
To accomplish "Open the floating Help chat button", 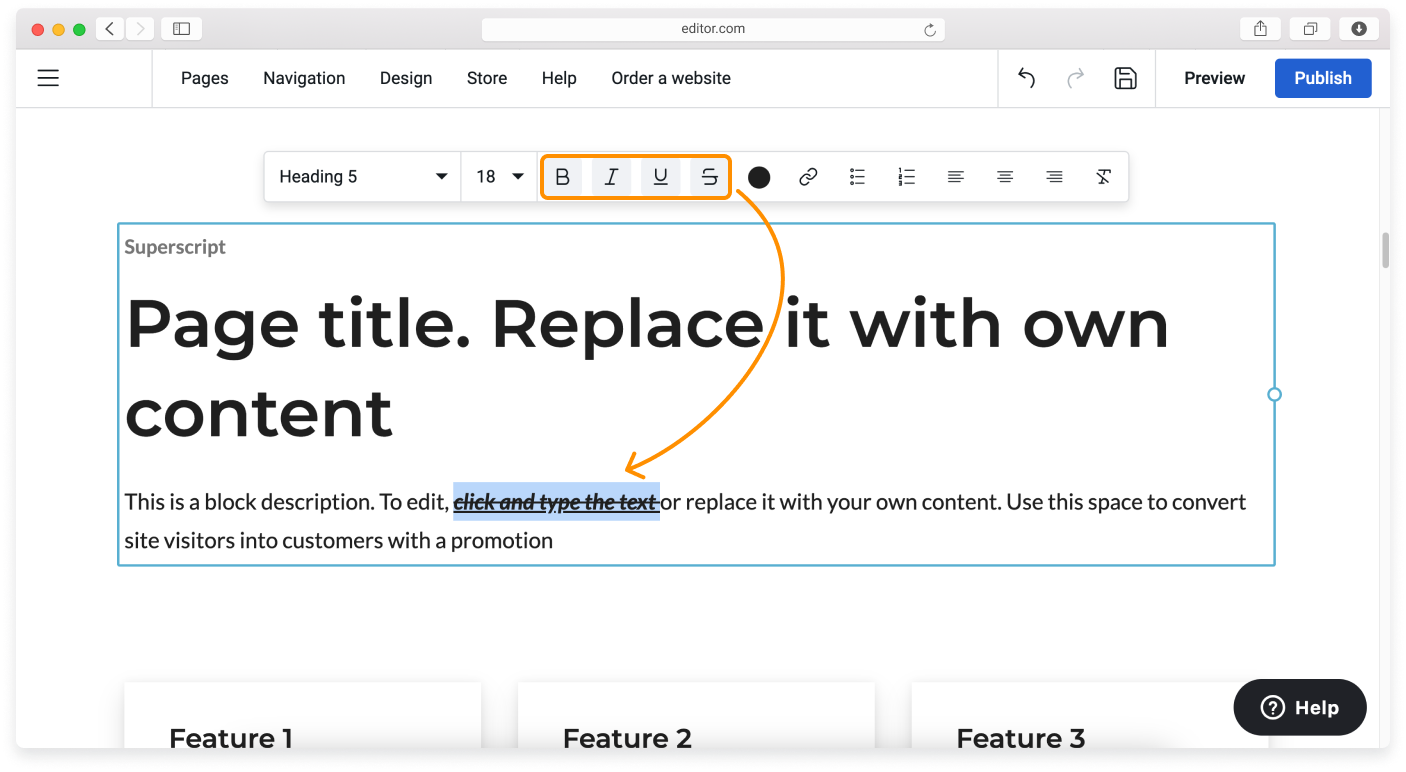I will (x=1300, y=708).
